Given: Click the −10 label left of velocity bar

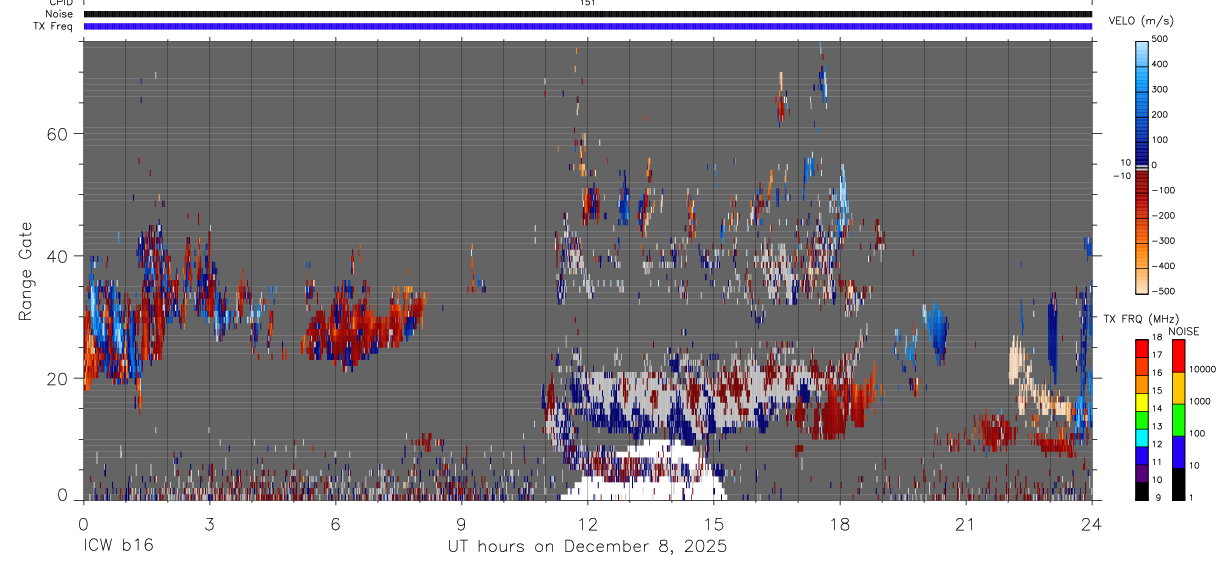Looking at the screenshot, I should [1120, 176].
